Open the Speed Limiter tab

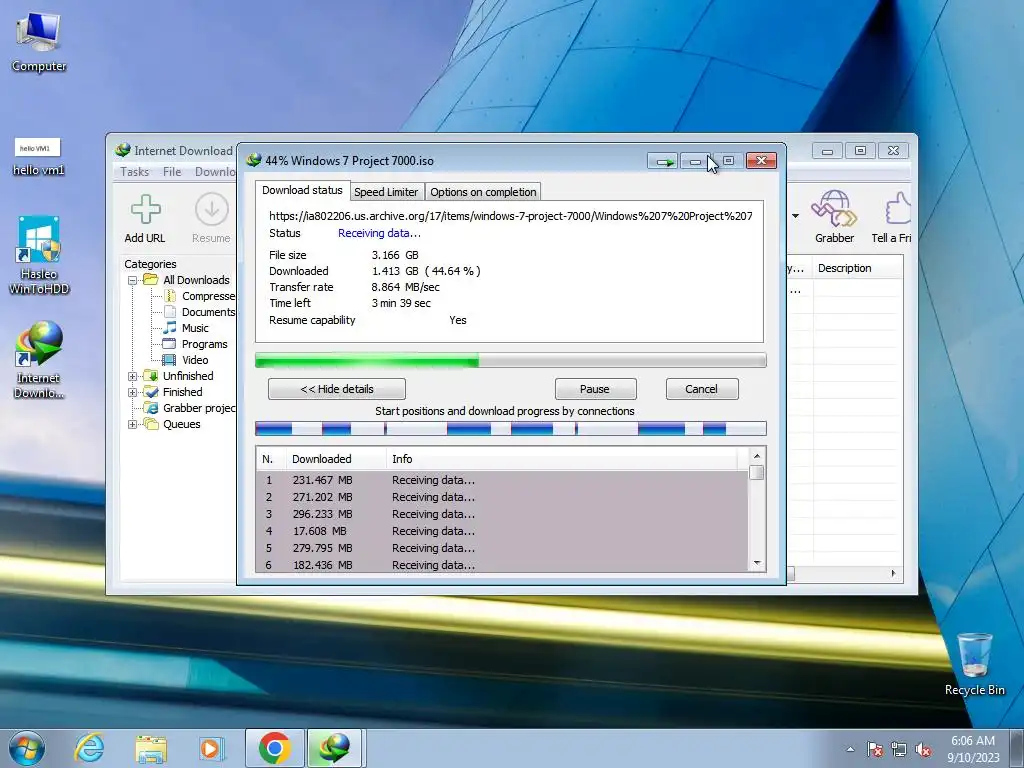[x=386, y=192]
